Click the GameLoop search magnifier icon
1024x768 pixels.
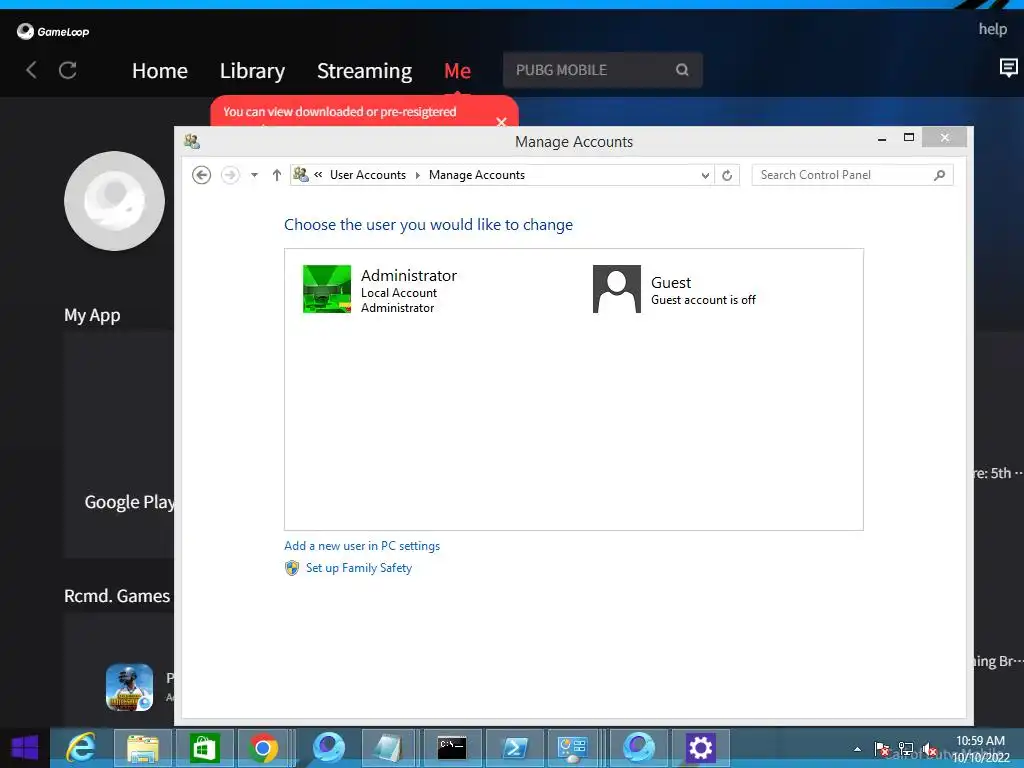tap(682, 70)
